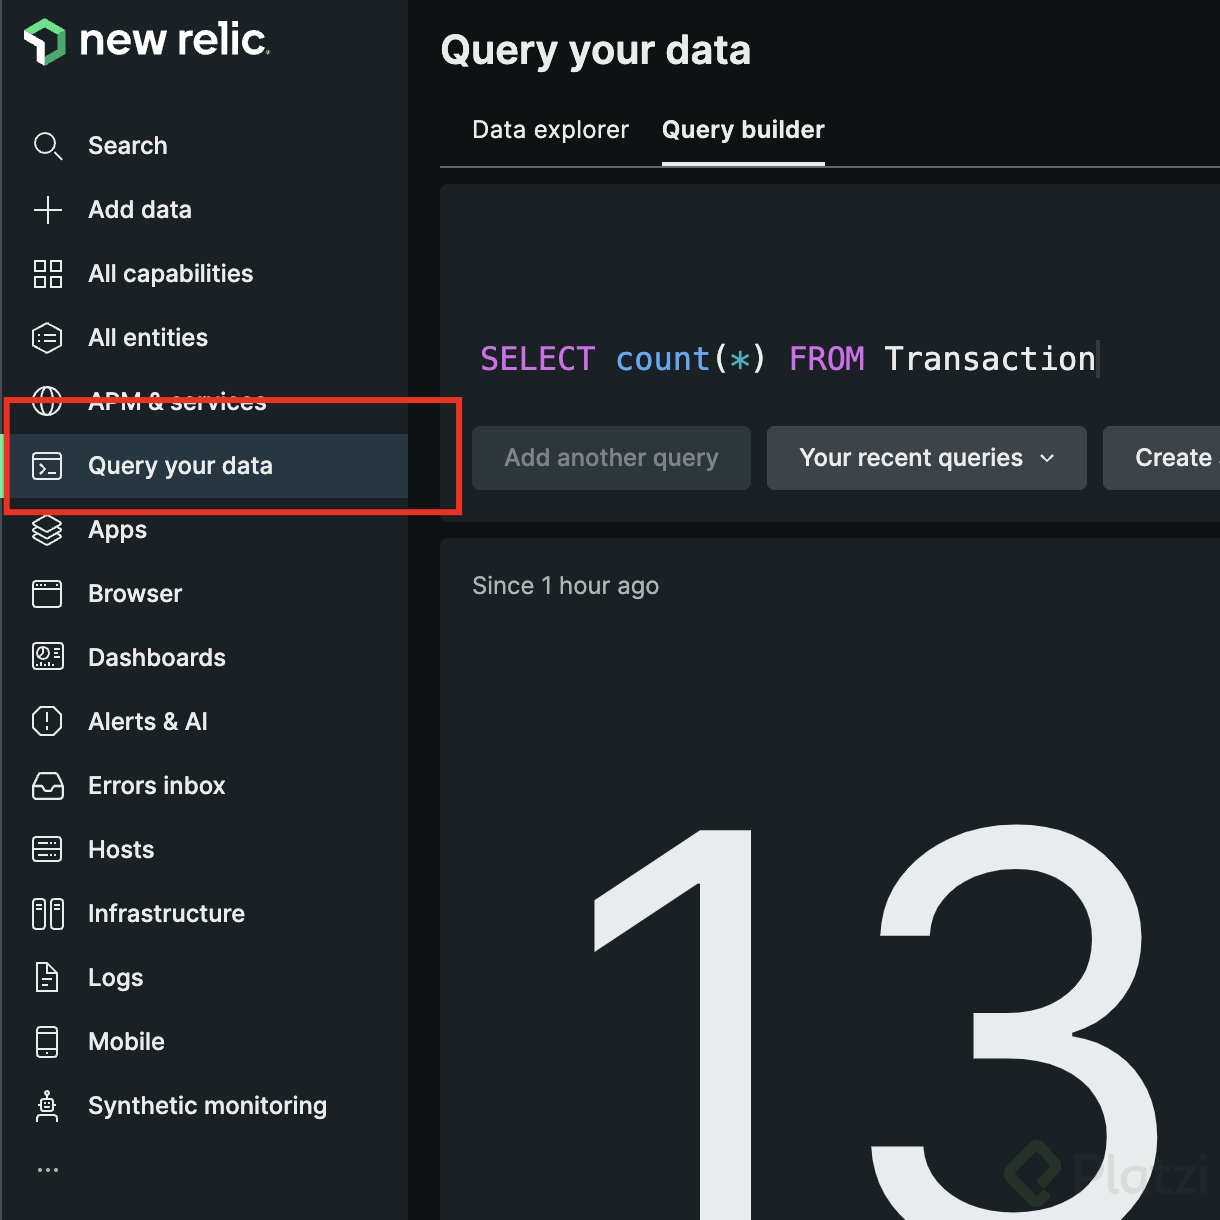This screenshot has width=1220, height=1220.
Task: Show more items via the ellipsis icon
Action: (47, 1169)
